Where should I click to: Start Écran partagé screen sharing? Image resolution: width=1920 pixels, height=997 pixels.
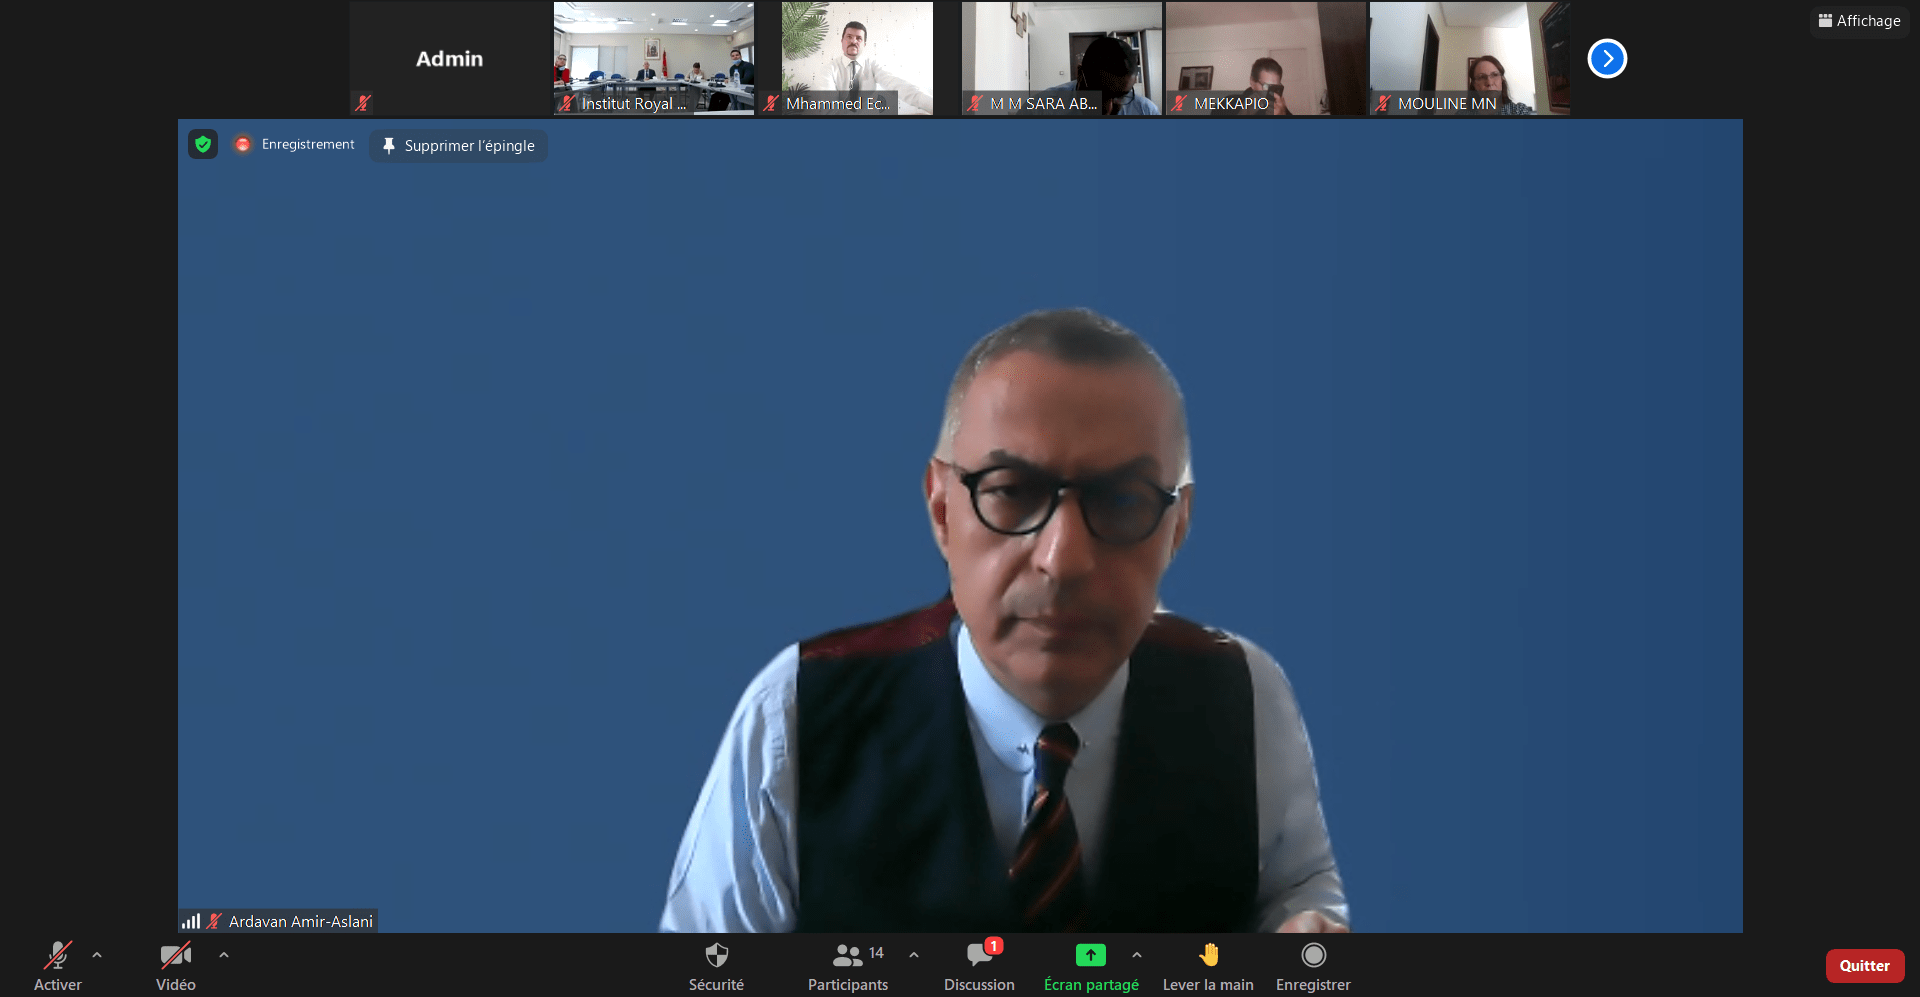point(1091,966)
